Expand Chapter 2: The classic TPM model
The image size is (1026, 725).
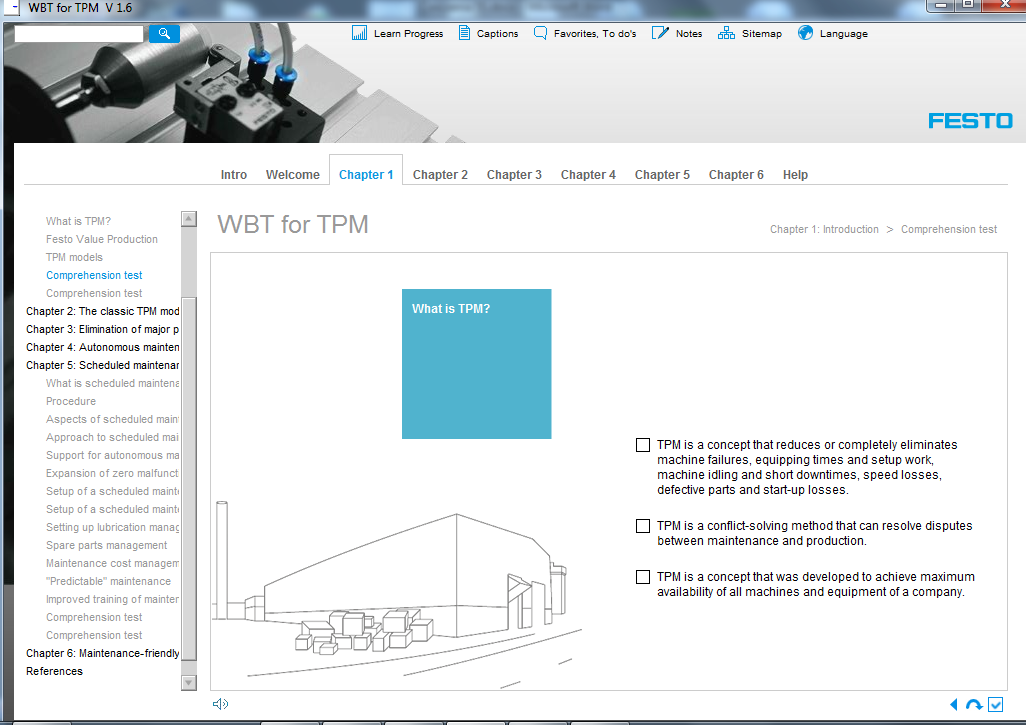click(102, 311)
